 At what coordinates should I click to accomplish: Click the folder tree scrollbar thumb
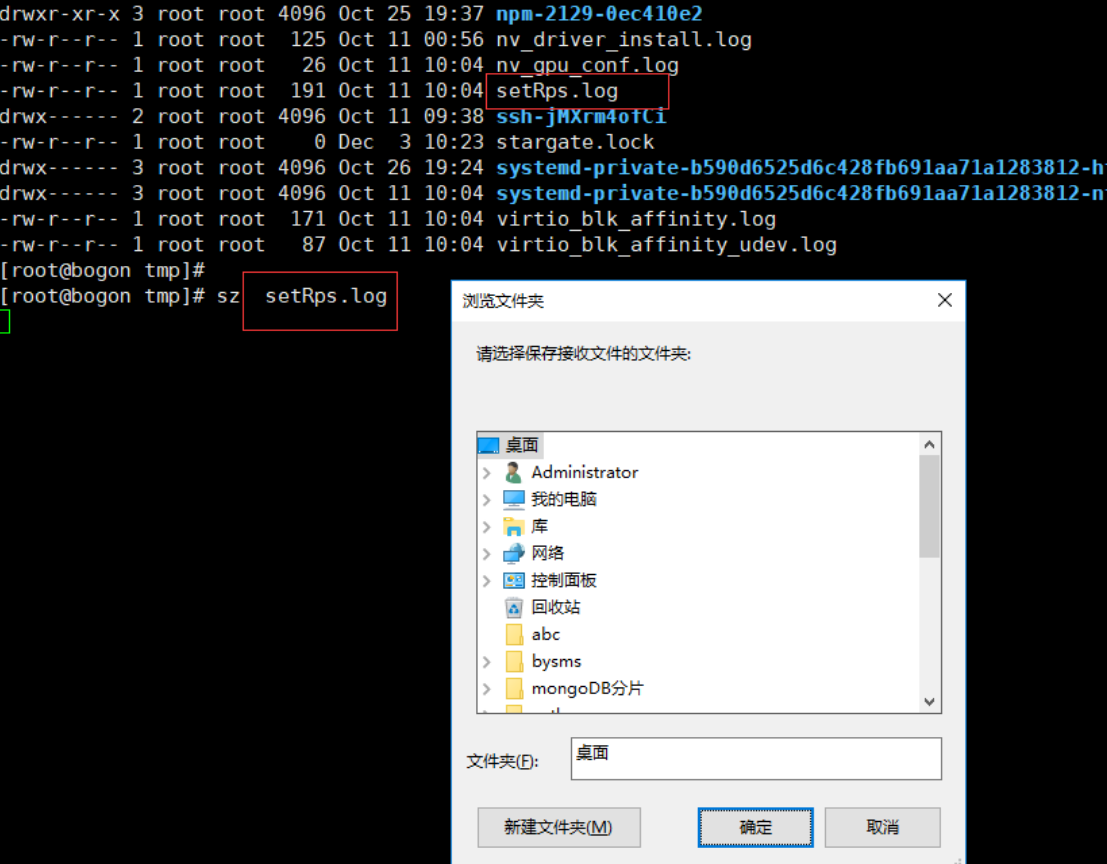pos(929,506)
